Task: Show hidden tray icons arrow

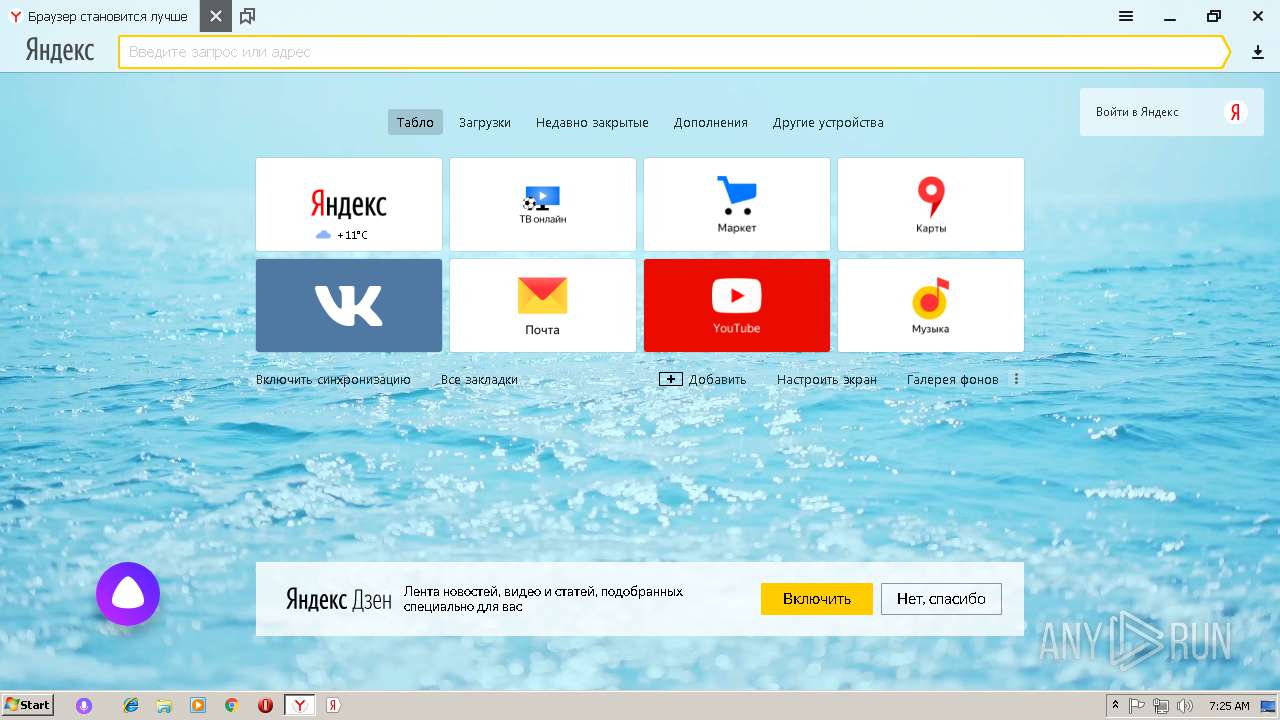Action: coord(1116,705)
